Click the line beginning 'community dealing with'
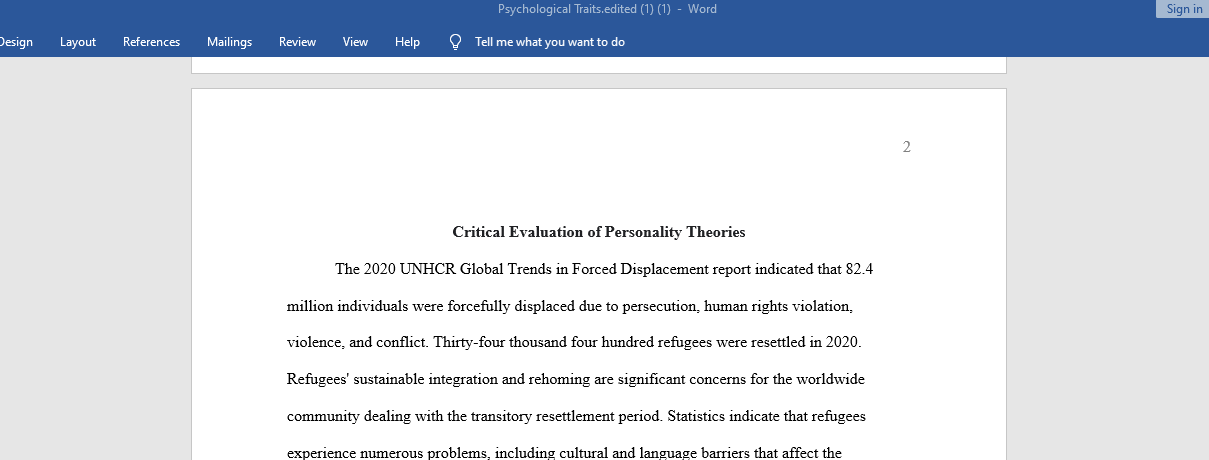Screen dimensions: 1209x460 (577, 416)
